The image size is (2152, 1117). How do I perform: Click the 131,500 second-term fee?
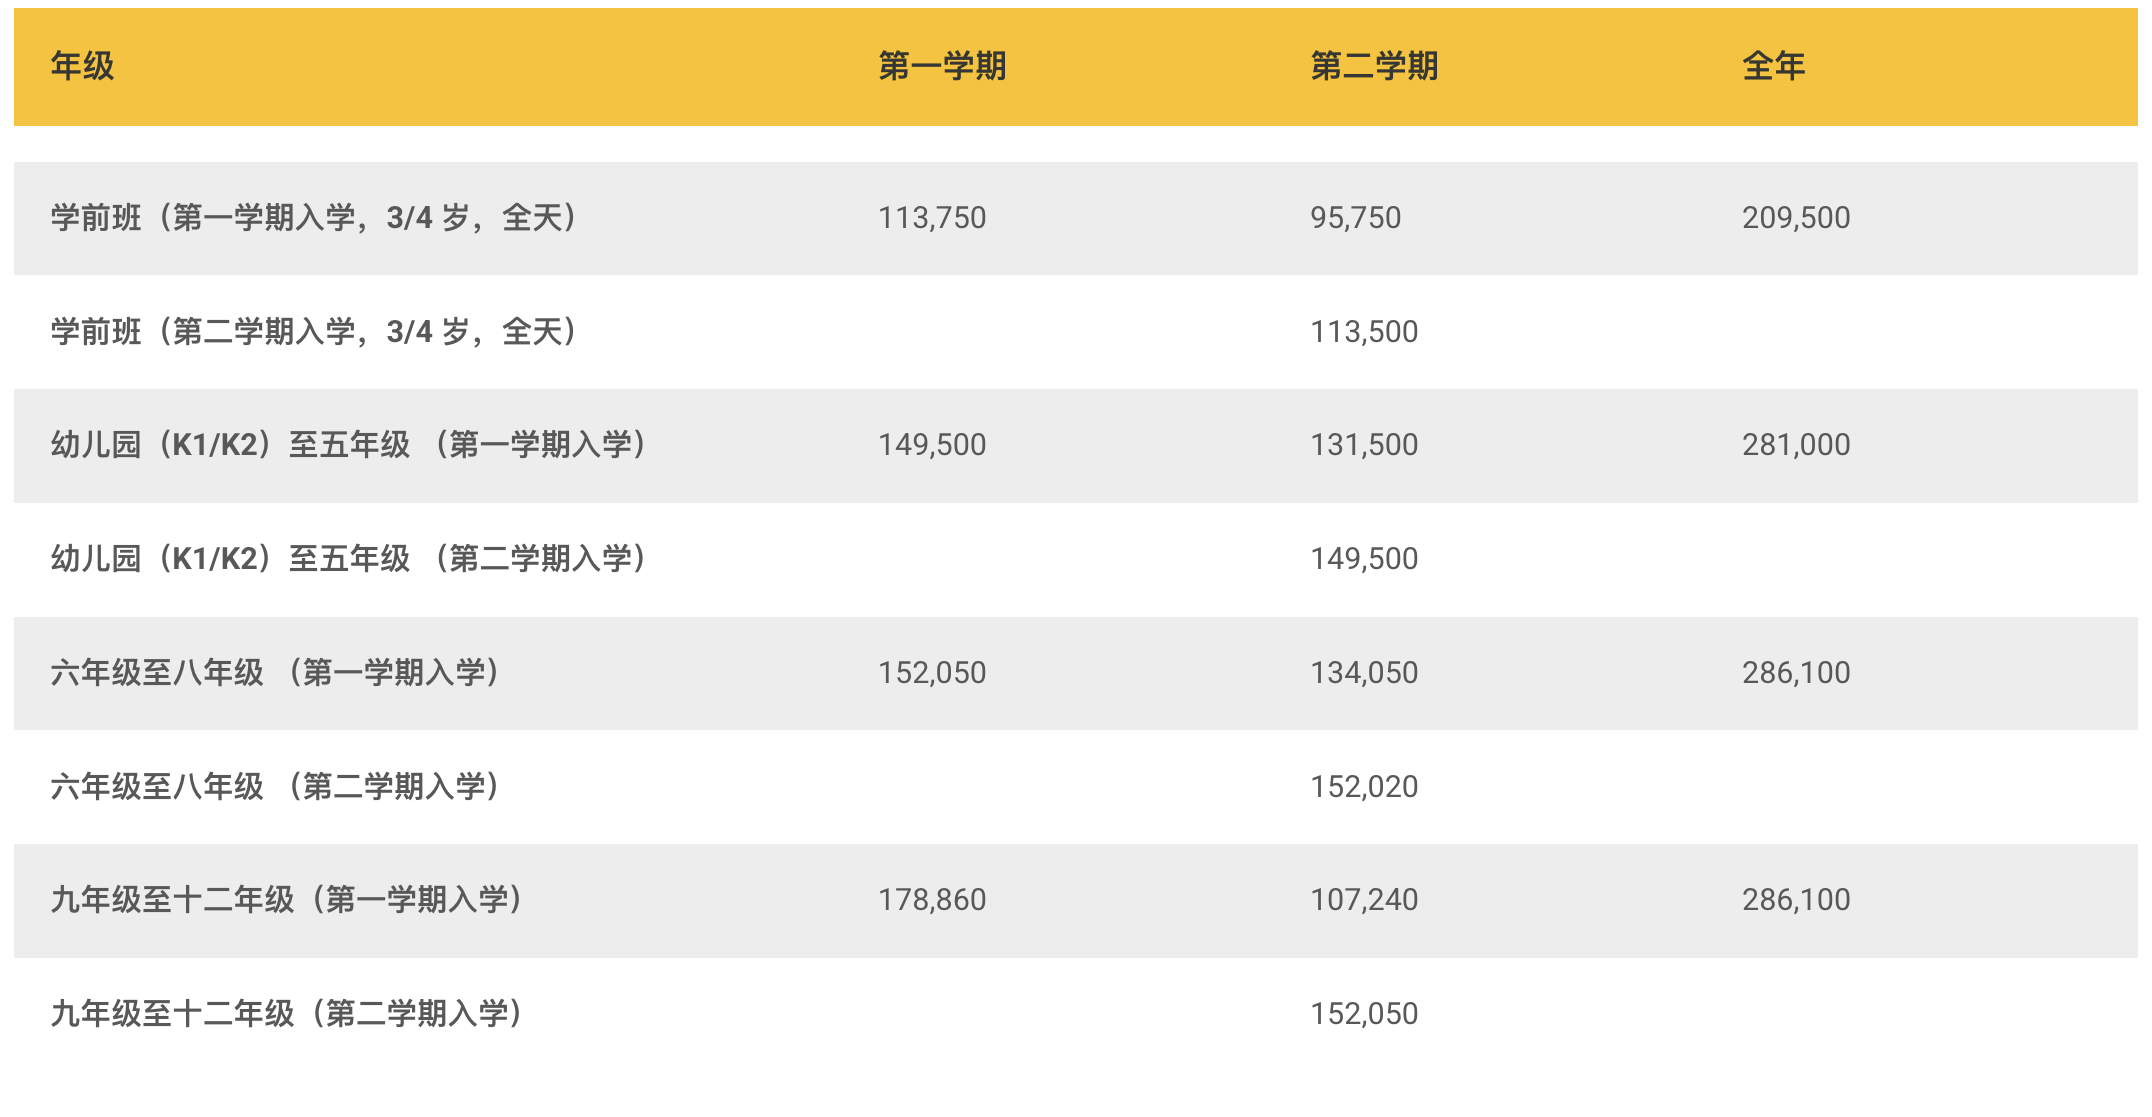click(1364, 445)
